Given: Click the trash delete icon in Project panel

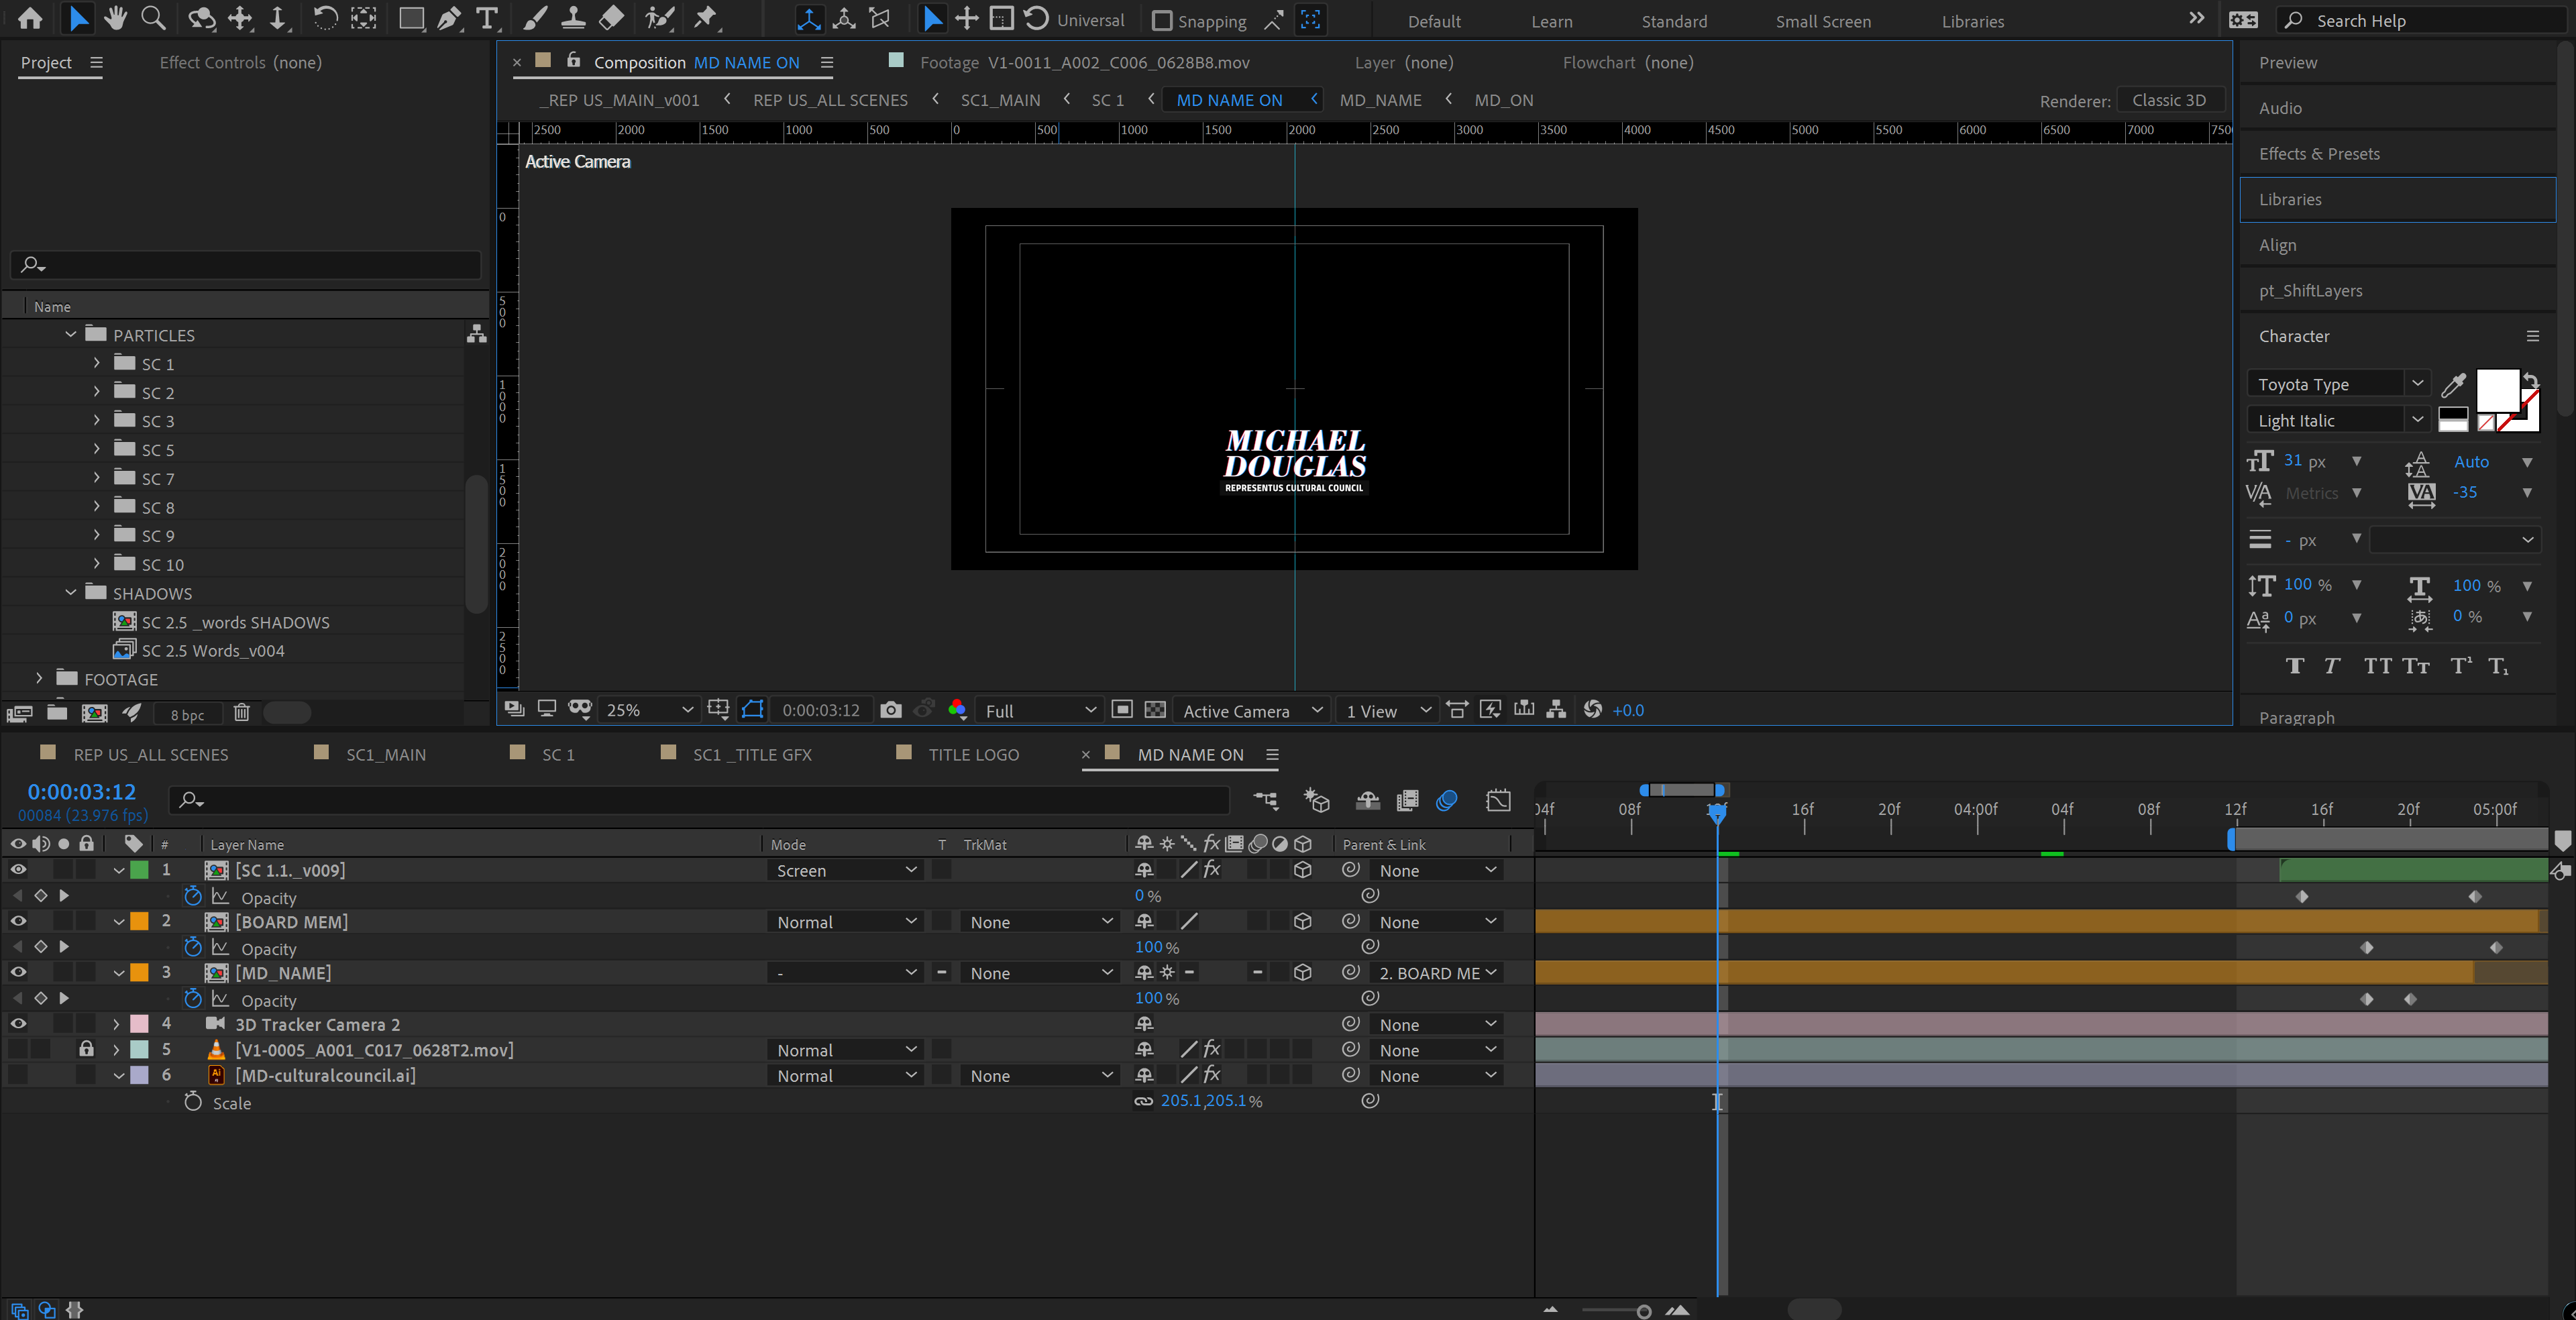Looking at the screenshot, I should click(241, 713).
